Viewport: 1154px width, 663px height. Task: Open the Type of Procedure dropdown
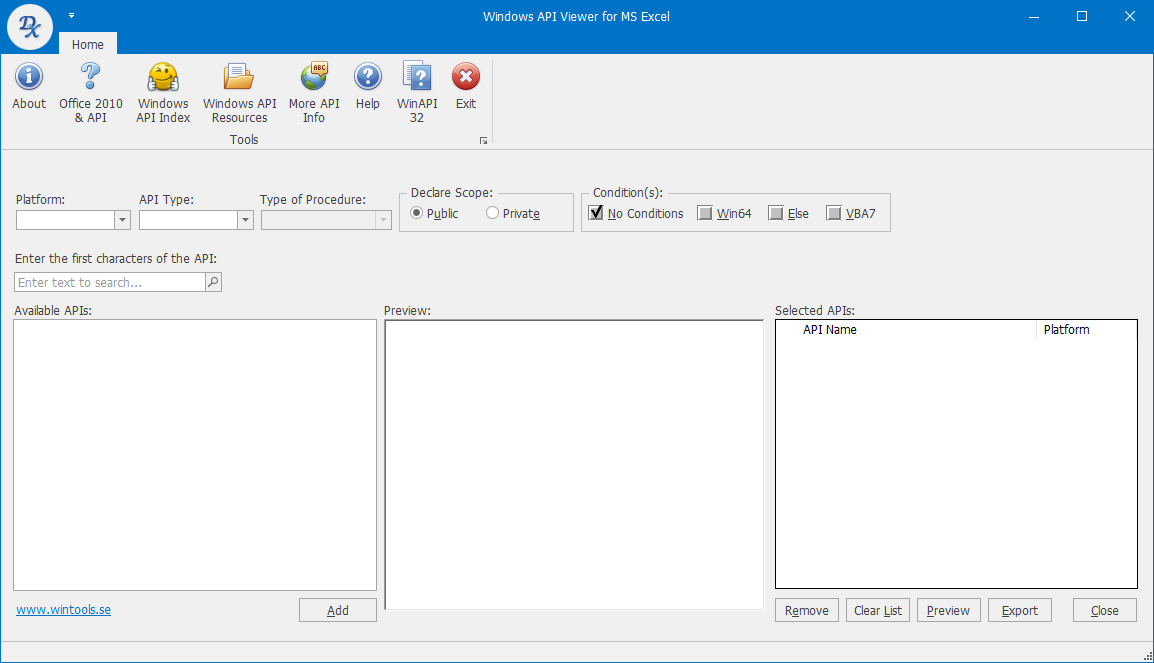[383, 220]
